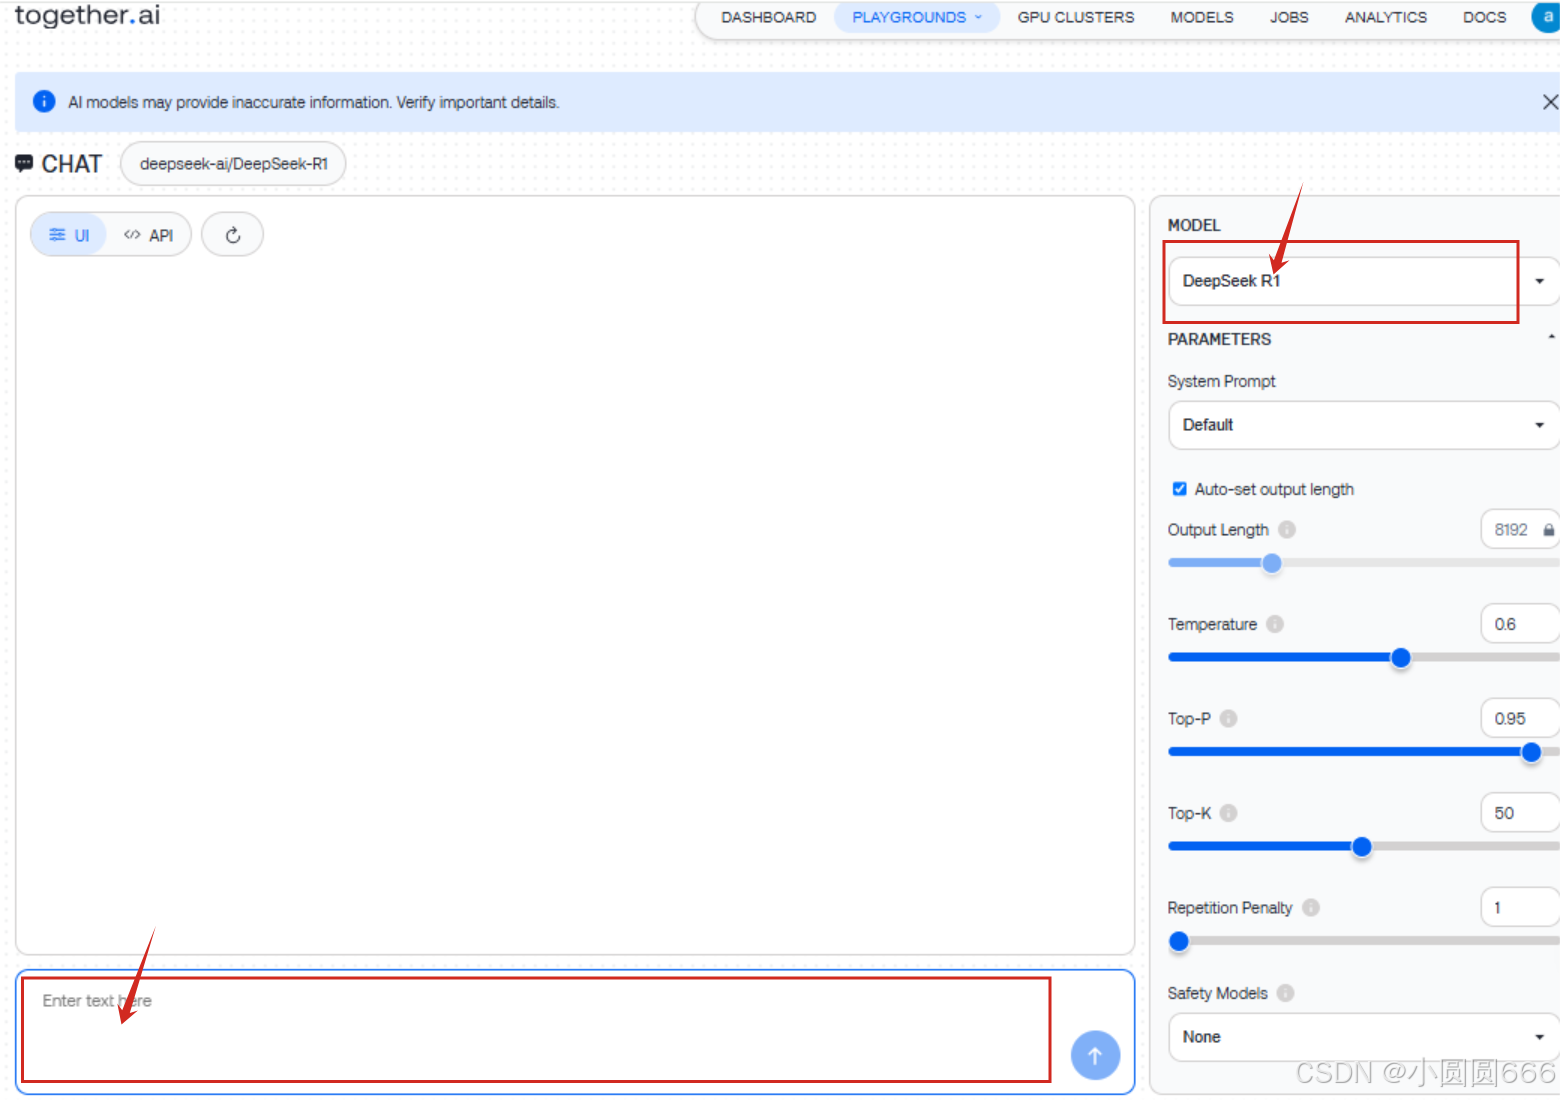Switch to the API view tab
This screenshot has width=1560, height=1100.
tap(148, 235)
